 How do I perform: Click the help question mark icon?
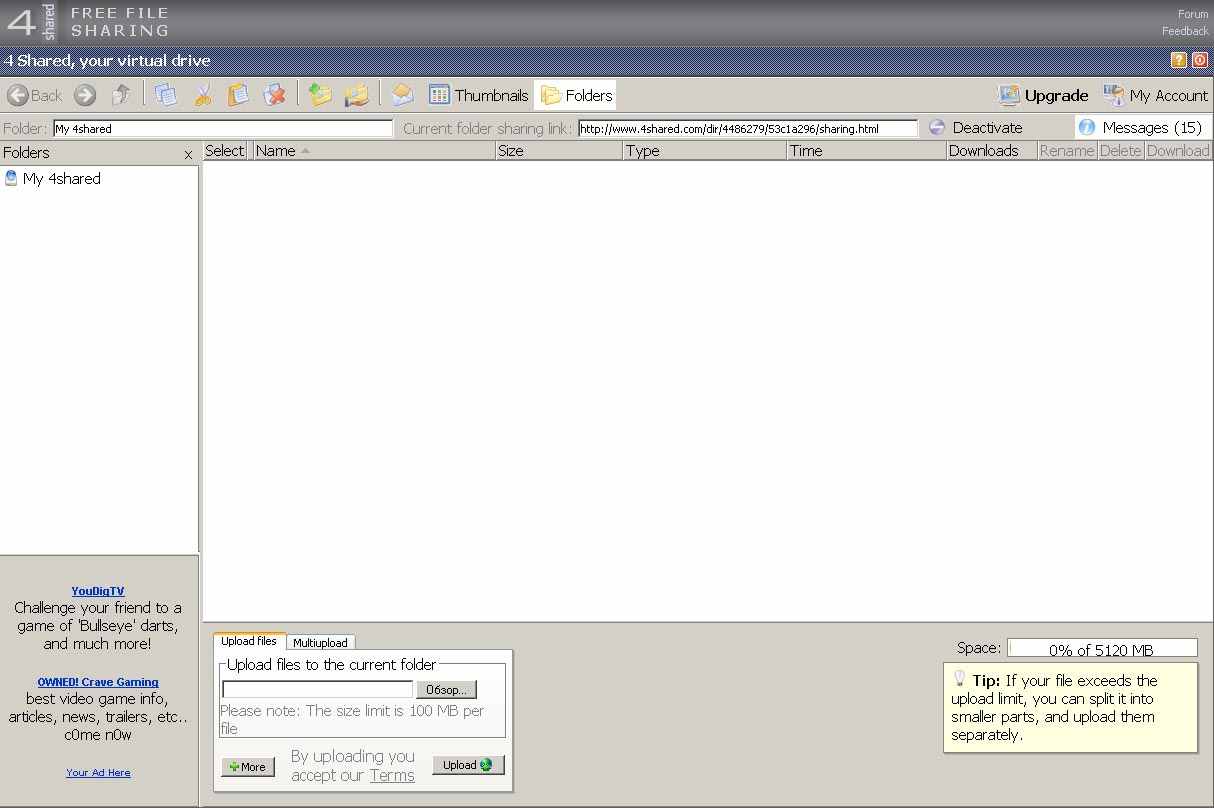coord(1179,60)
